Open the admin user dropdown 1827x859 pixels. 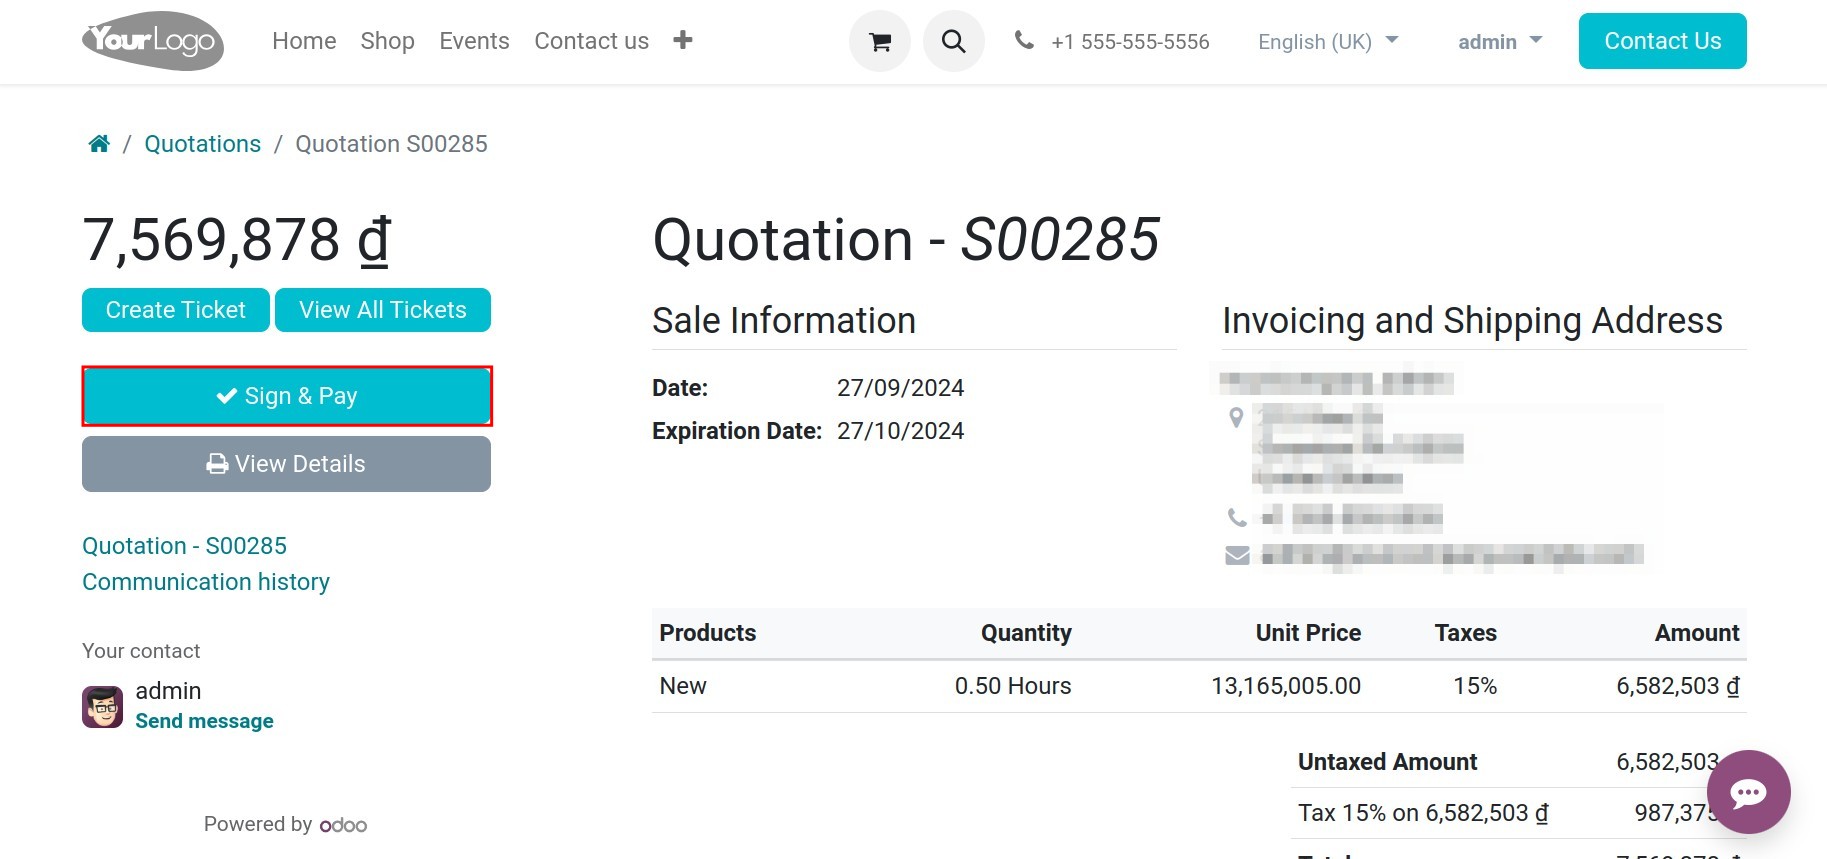click(1500, 41)
